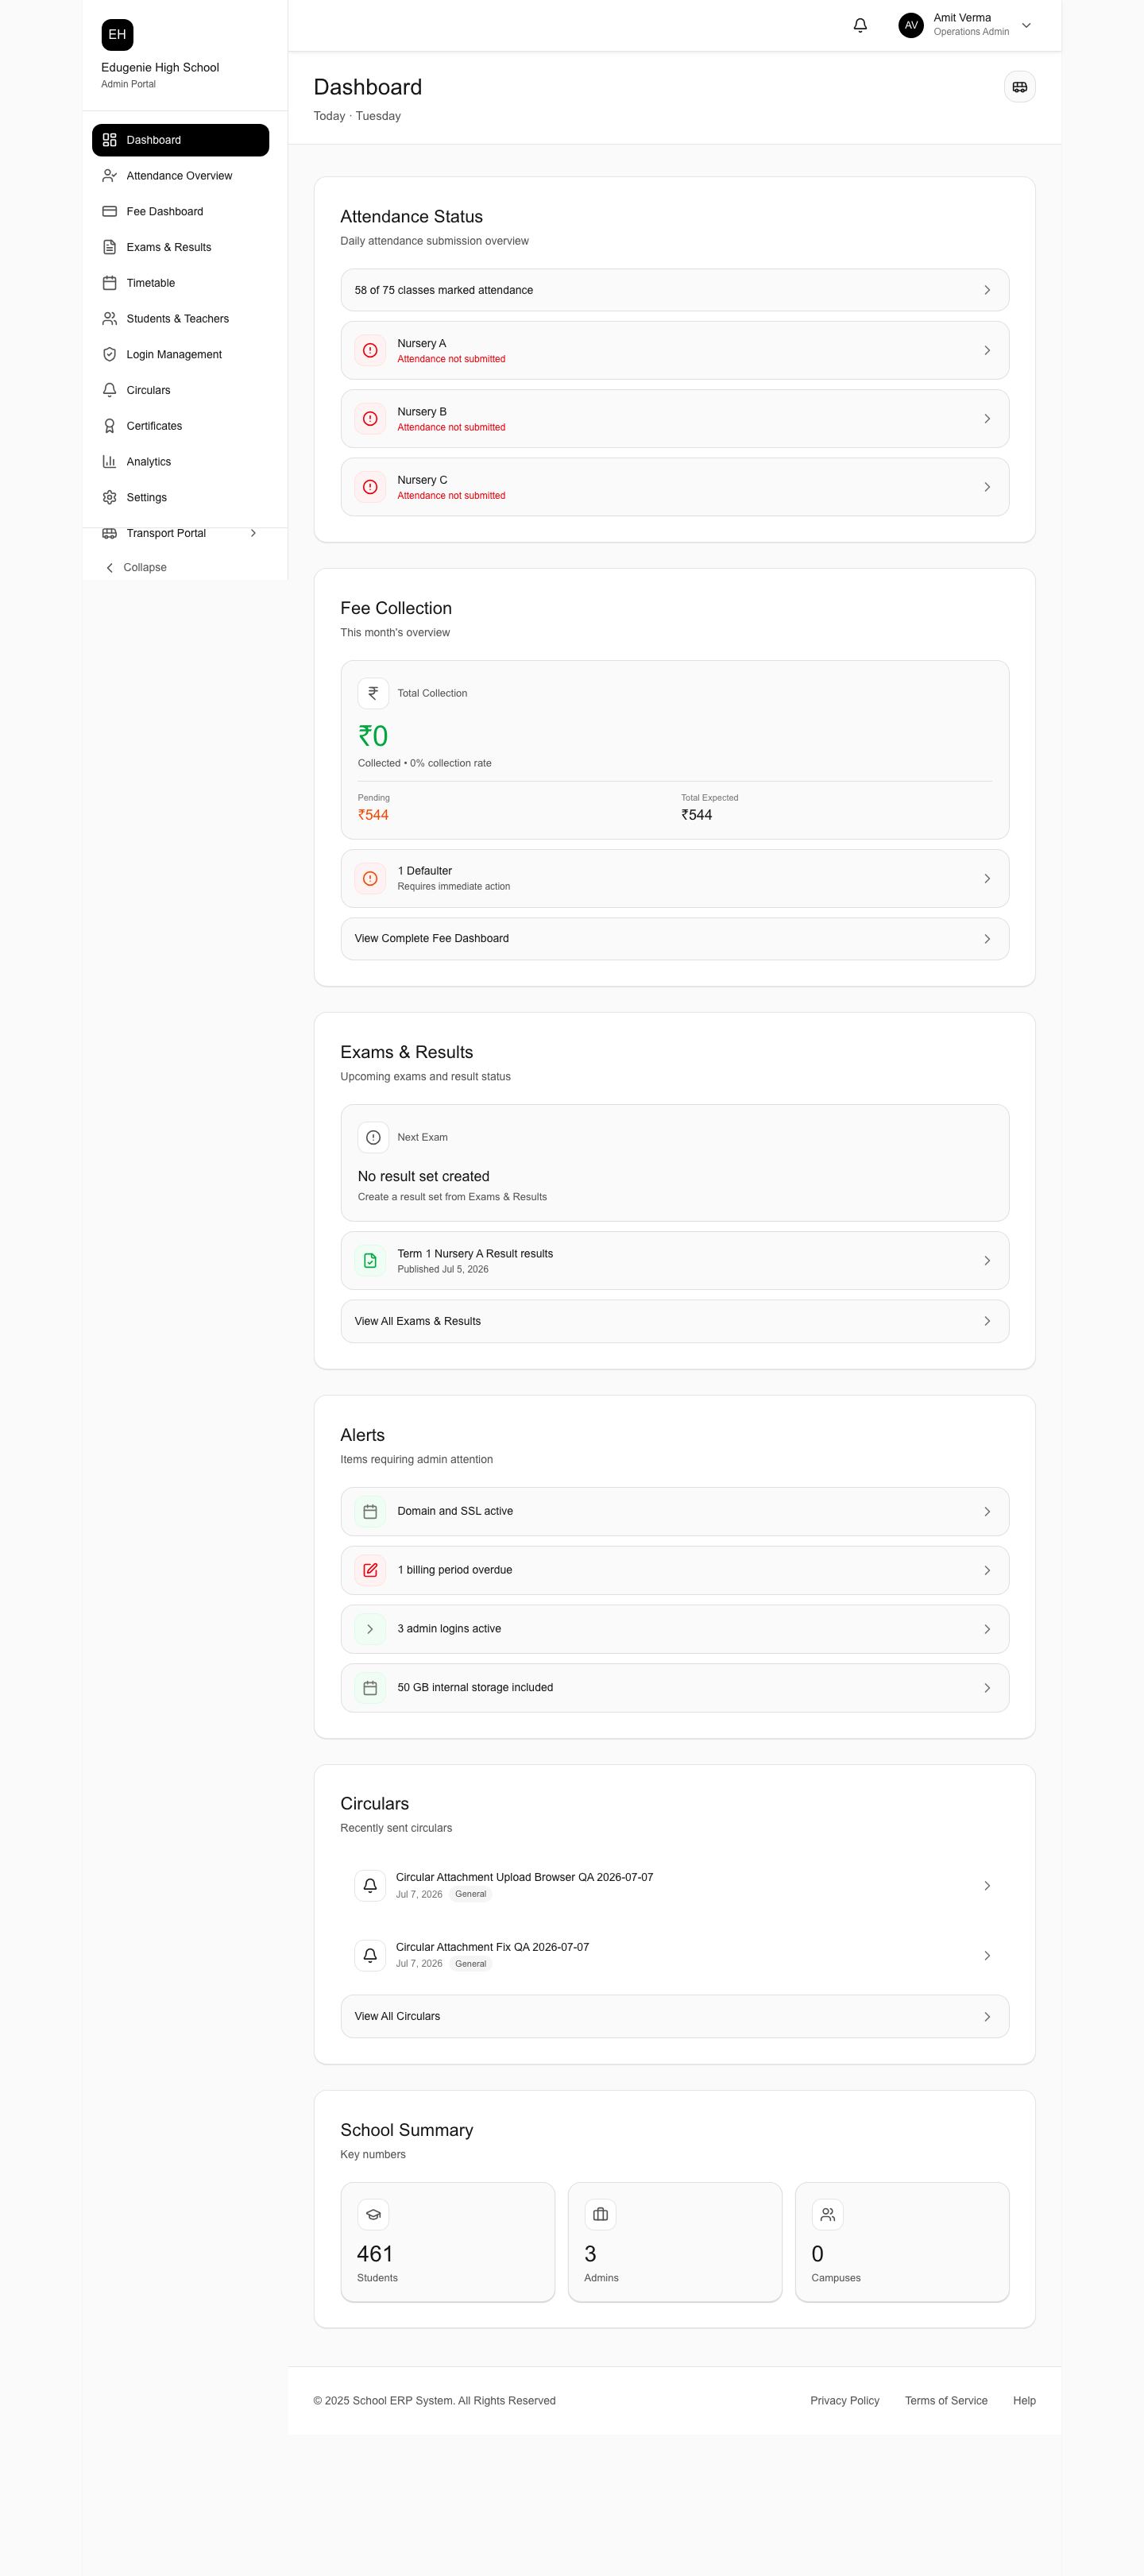Screen dimensions: 1144x2576
Task: Click the rupee icon in Total Collection
Action: click(373, 693)
